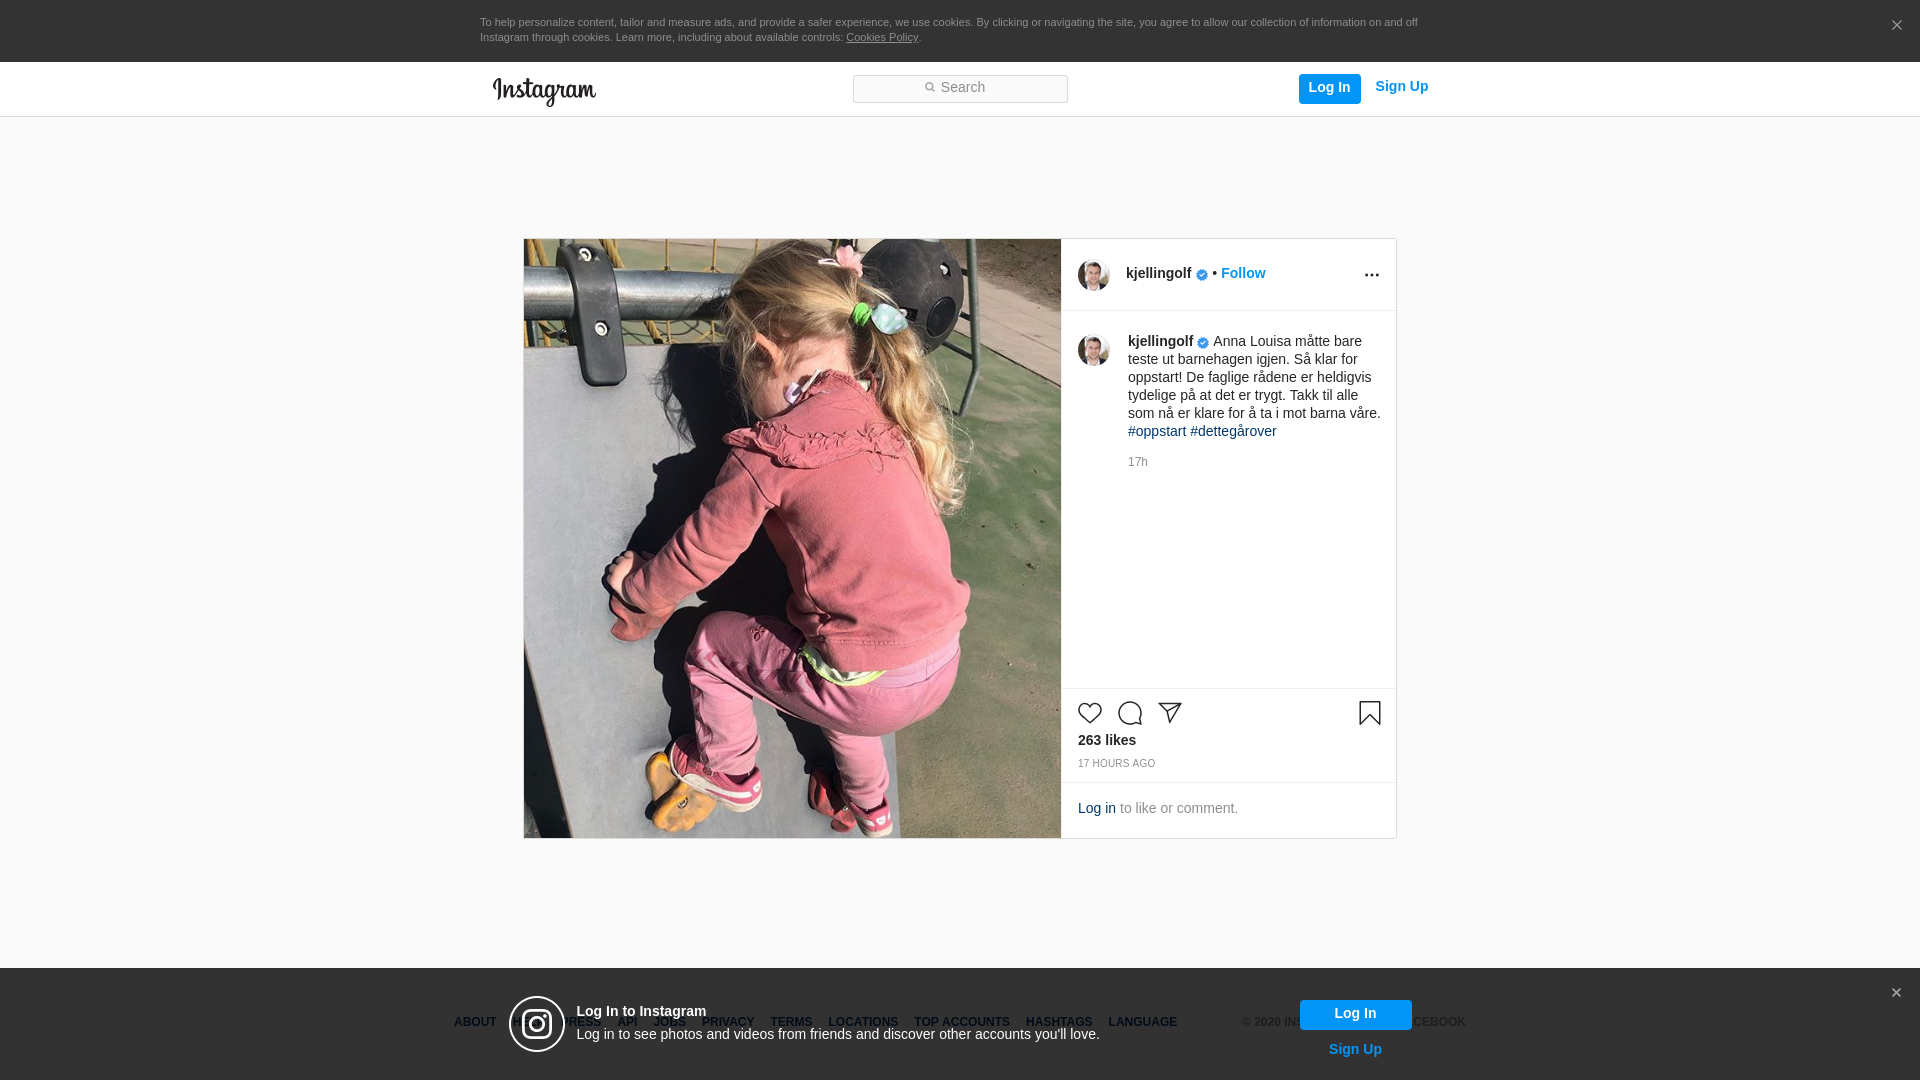Click kjellingolf avatar beside the caption
The height and width of the screenshot is (1080, 1920).
1094,350
